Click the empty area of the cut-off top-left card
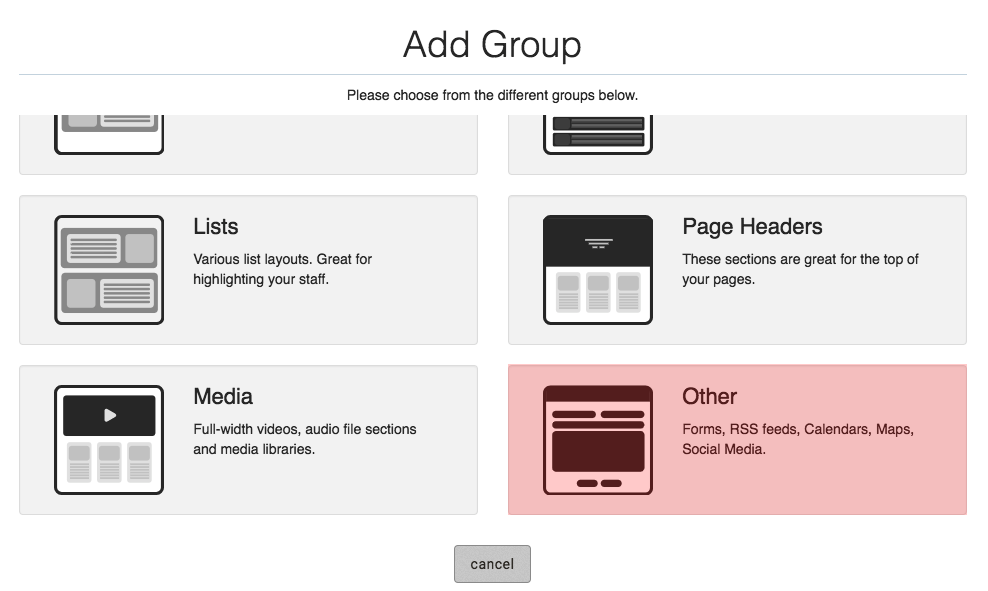This screenshot has height=591, width=988. click(320, 144)
